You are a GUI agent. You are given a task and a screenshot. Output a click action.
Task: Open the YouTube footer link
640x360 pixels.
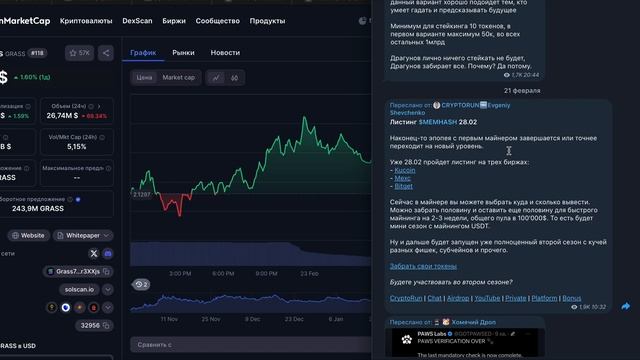click(x=487, y=298)
